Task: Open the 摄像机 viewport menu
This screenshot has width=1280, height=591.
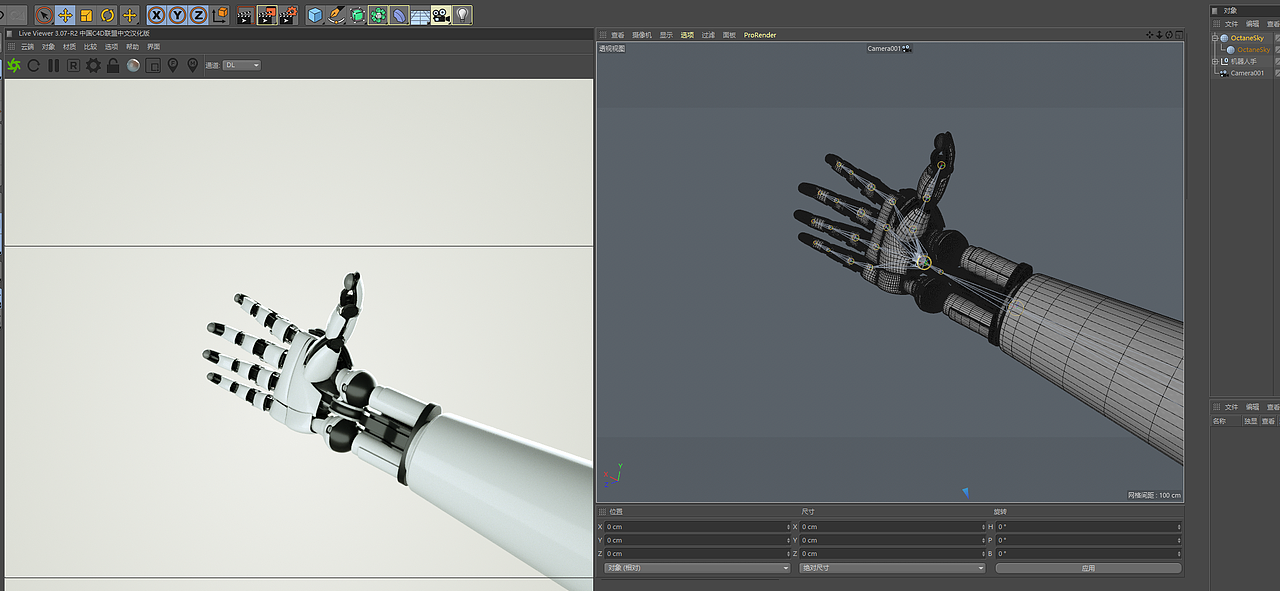Action: pyautogui.click(x=640, y=34)
